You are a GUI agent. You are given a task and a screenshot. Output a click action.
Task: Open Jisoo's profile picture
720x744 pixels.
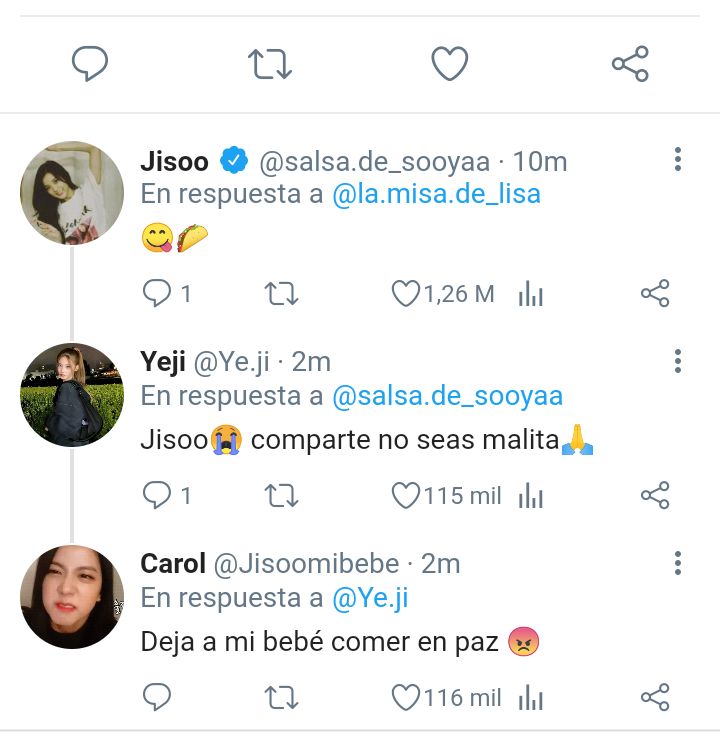pos(72,193)
